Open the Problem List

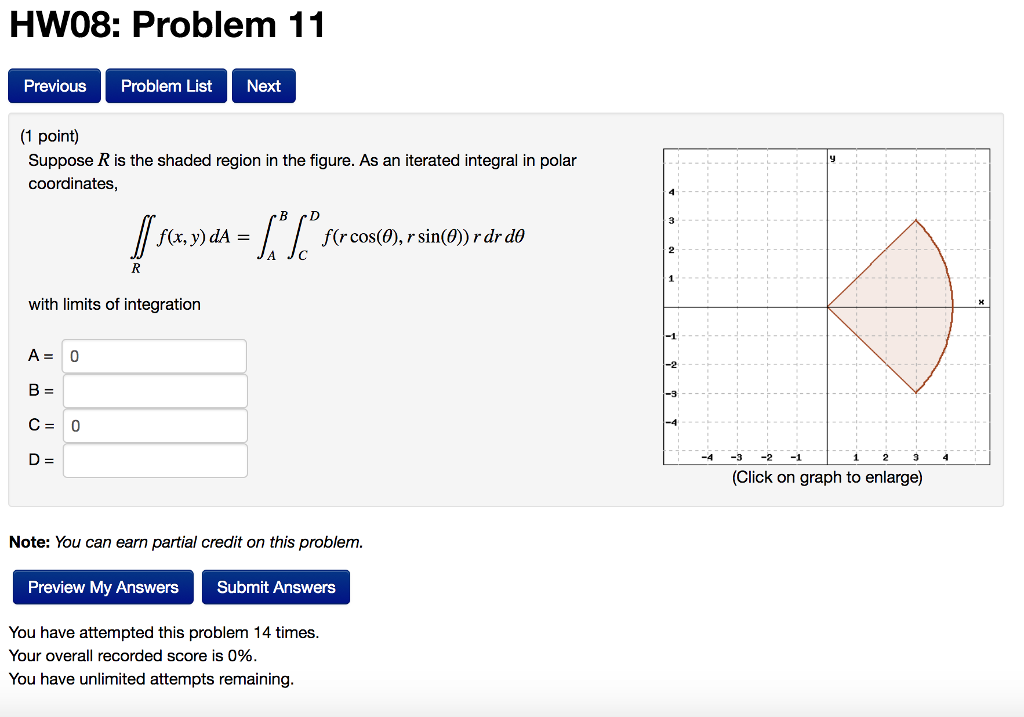pos(166,86)
